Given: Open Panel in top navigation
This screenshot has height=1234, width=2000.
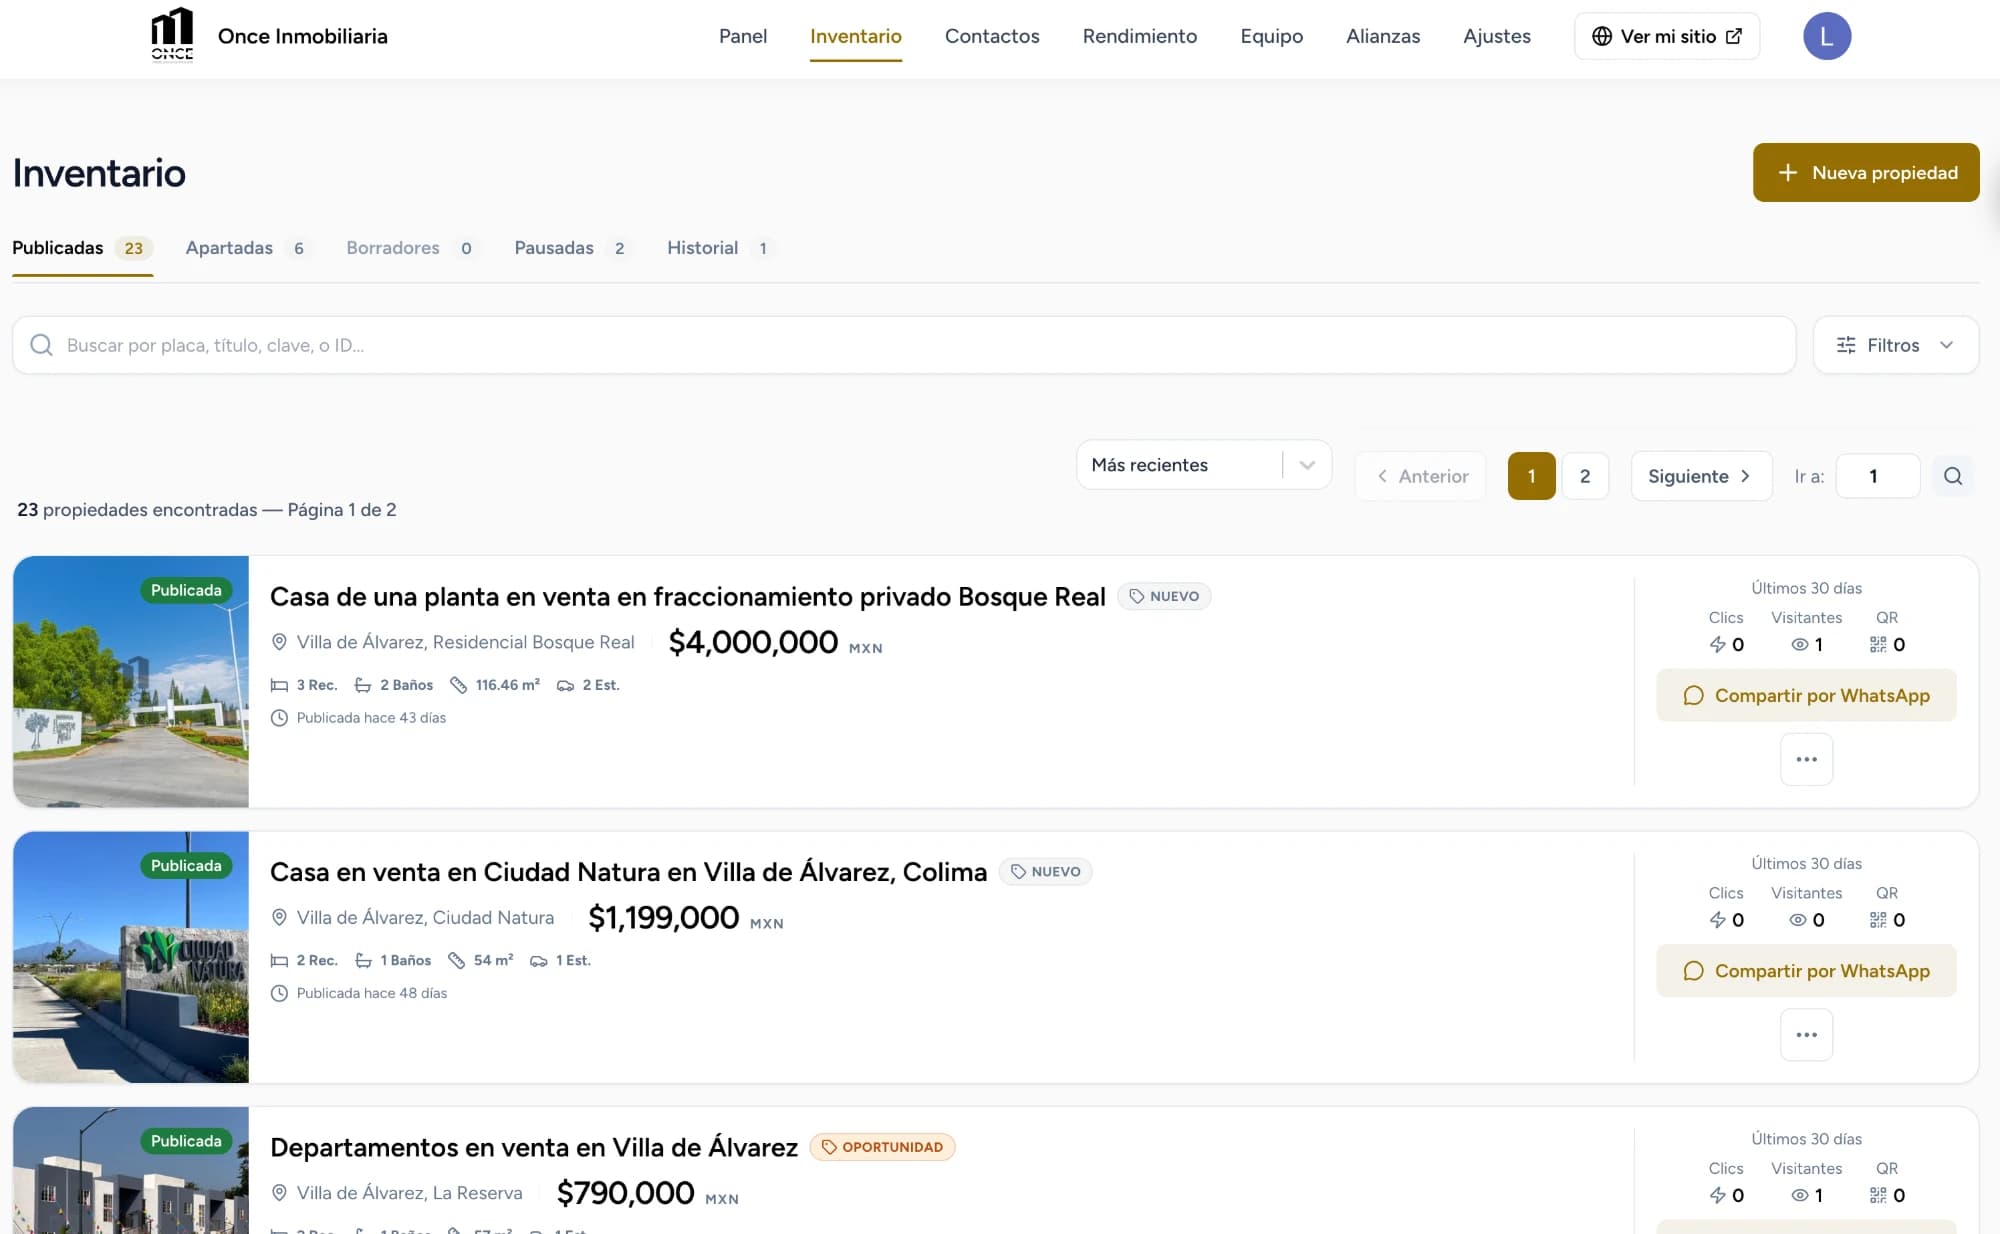Looking at the screenshot, I should coord(742,36).
